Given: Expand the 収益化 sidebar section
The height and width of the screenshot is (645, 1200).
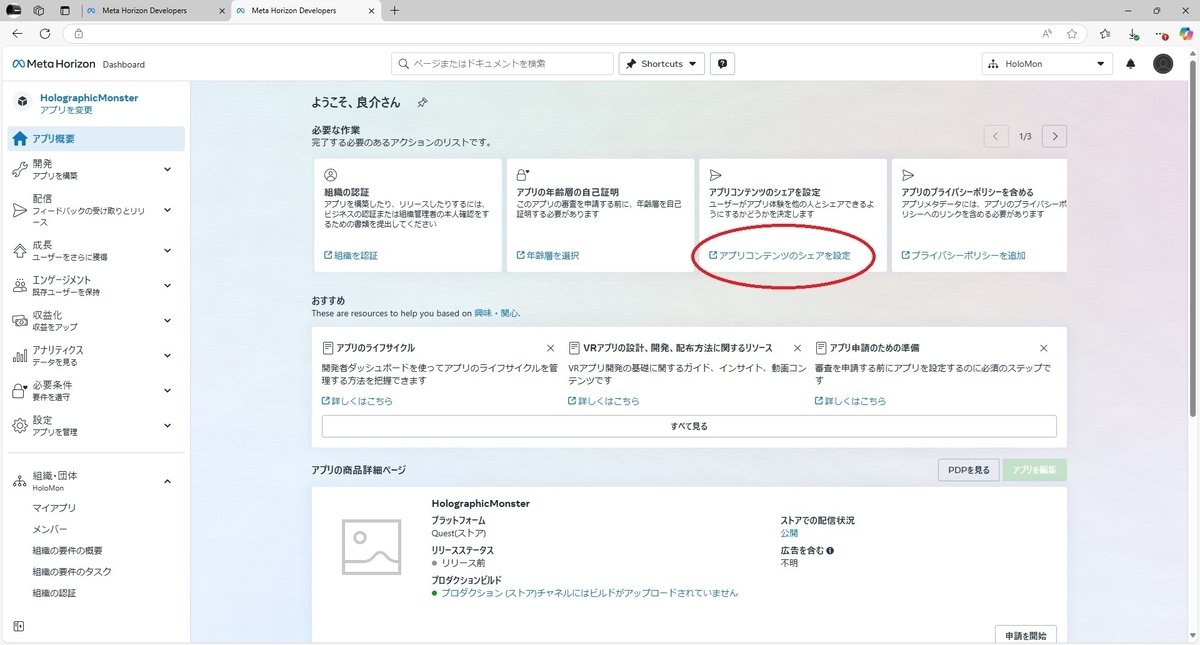Looking at the screenshot, I should (167, 321).
